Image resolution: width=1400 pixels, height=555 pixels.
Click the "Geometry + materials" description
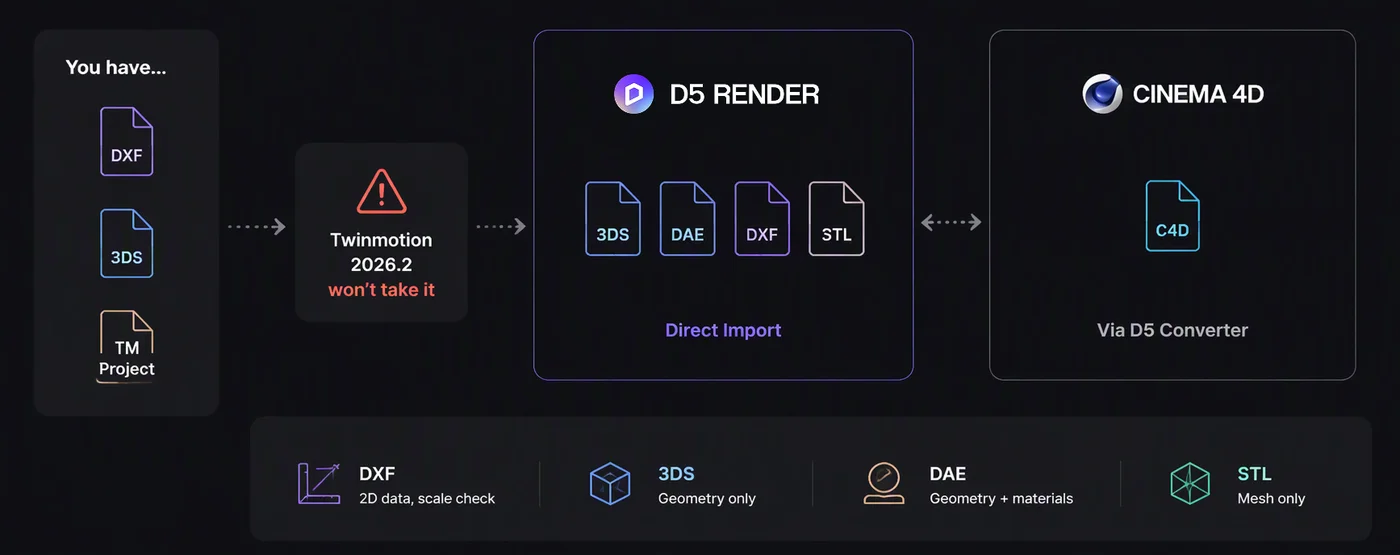click(1001, 498)
